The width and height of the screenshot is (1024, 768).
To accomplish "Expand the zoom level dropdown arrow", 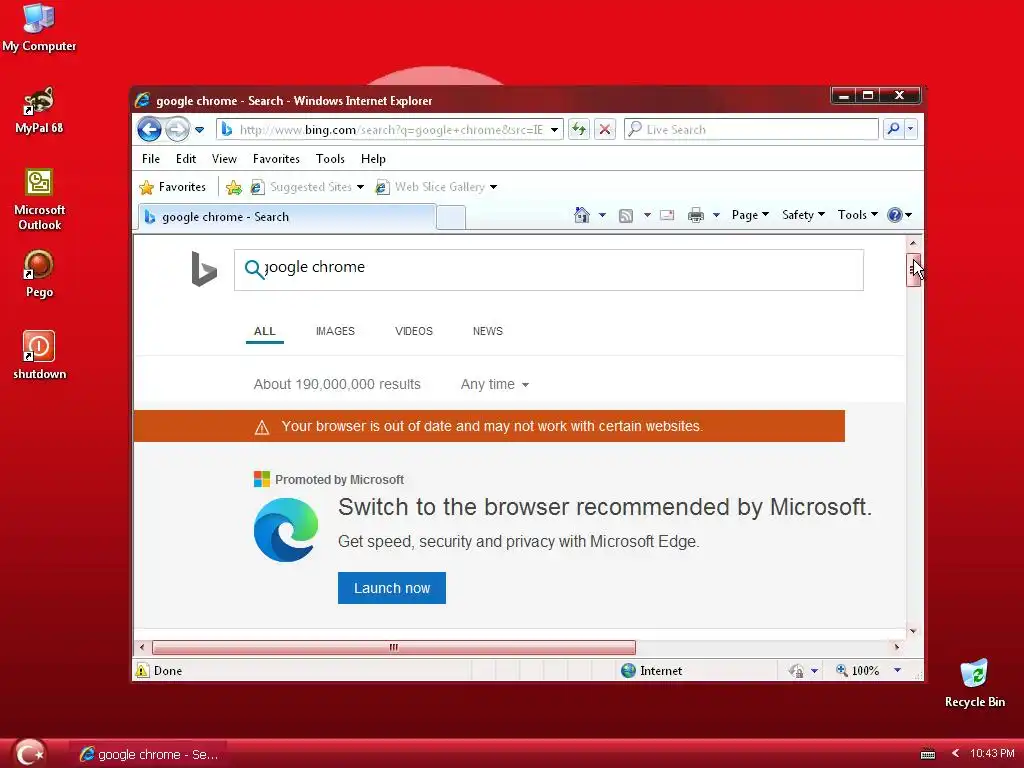I will pyautogui.click(x=897, y=671).
